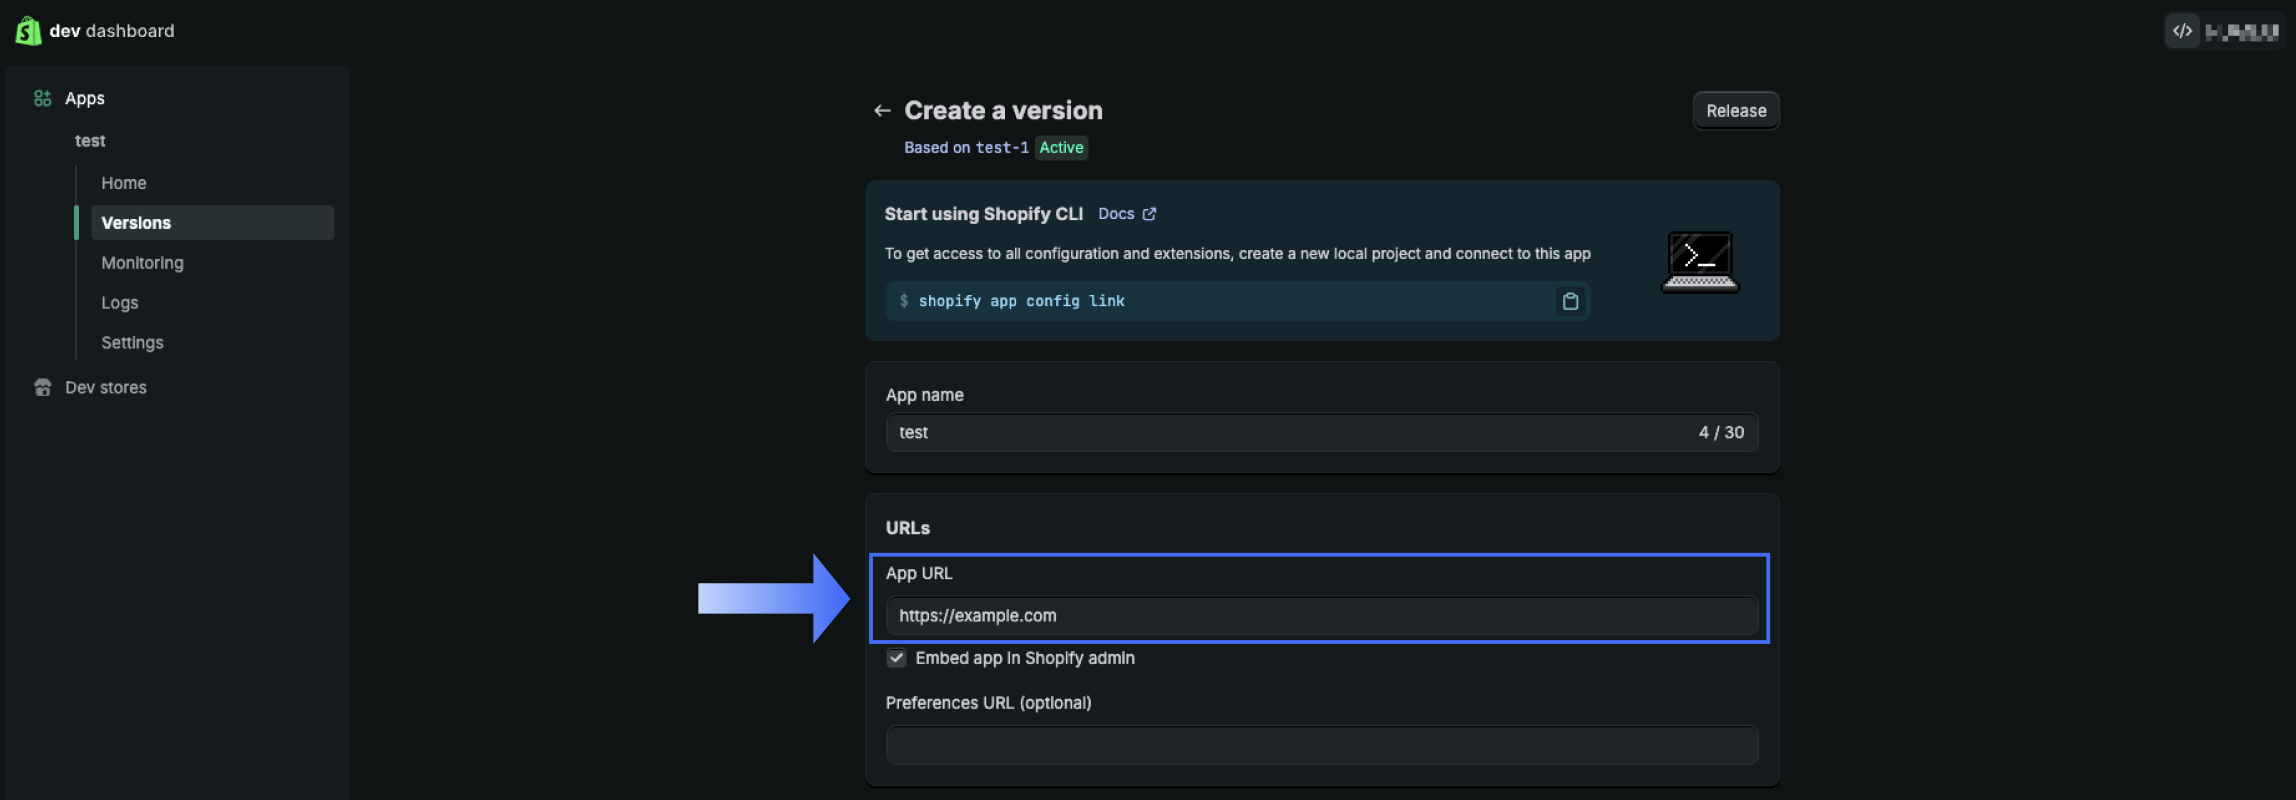
Task: Focus the App URL input field
Action: click(x=1320, y=616)
